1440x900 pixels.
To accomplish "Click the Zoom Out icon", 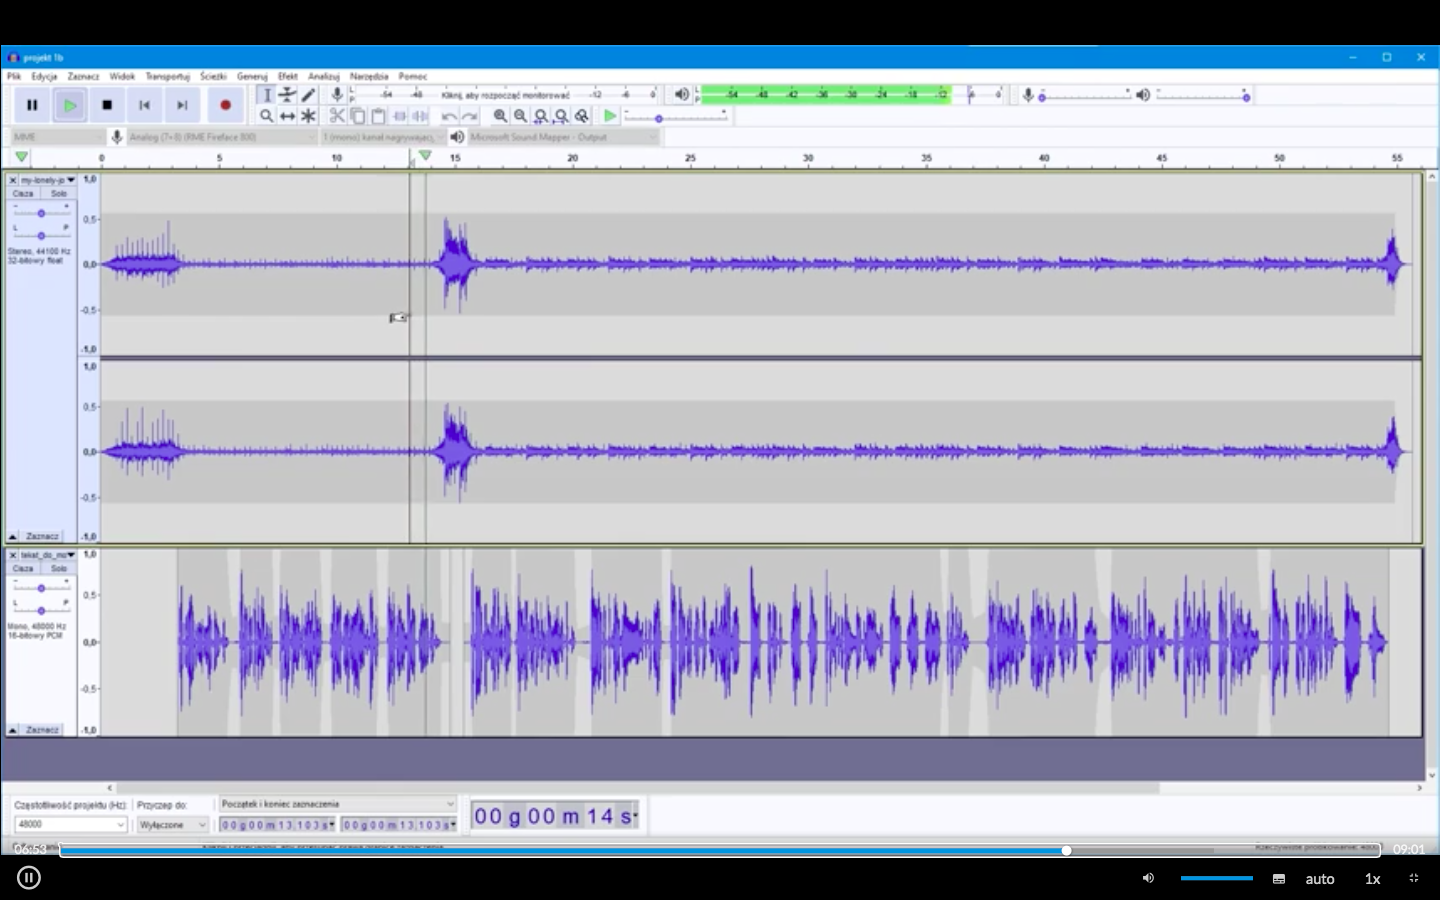I will click(x=520, y=116).
